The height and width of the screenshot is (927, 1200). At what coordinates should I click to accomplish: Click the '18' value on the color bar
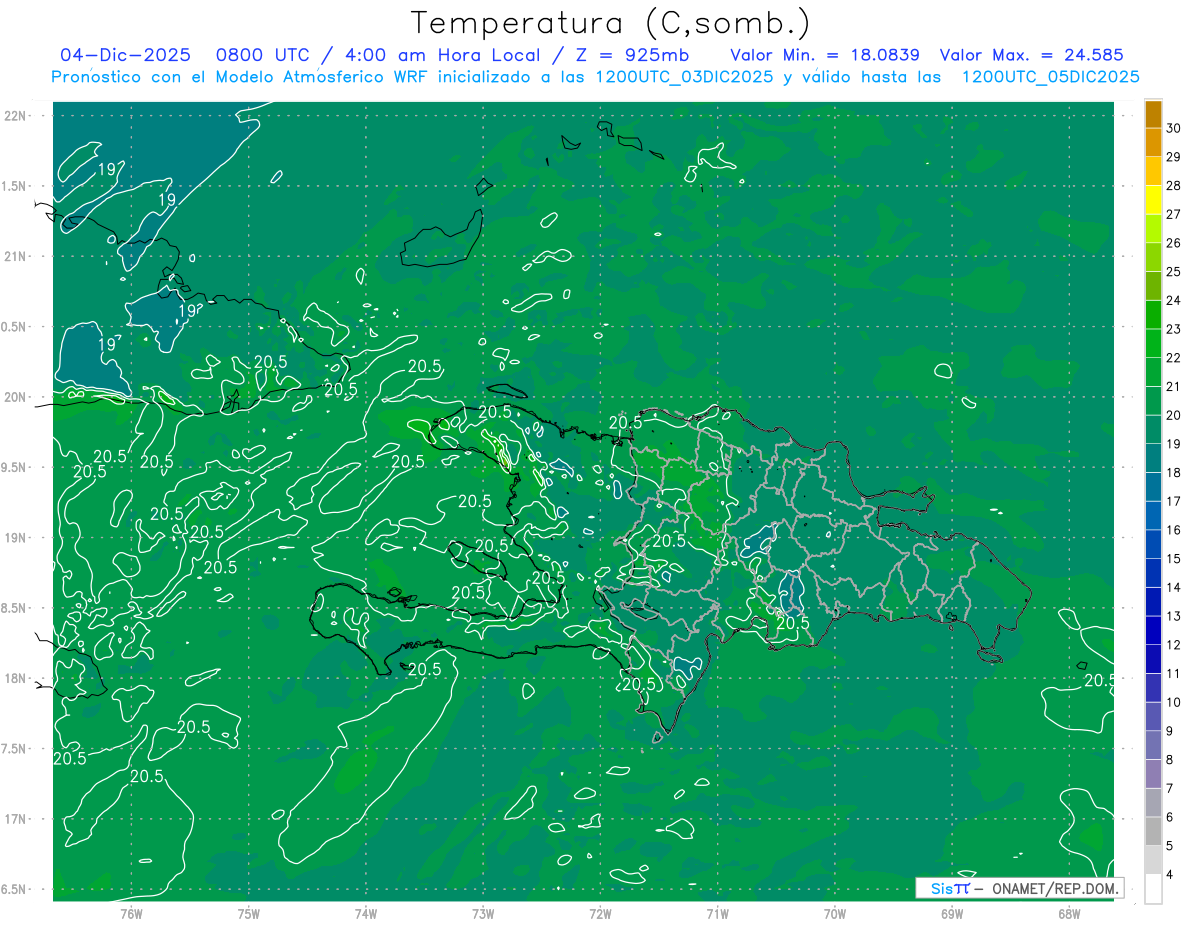point(1174,473)
